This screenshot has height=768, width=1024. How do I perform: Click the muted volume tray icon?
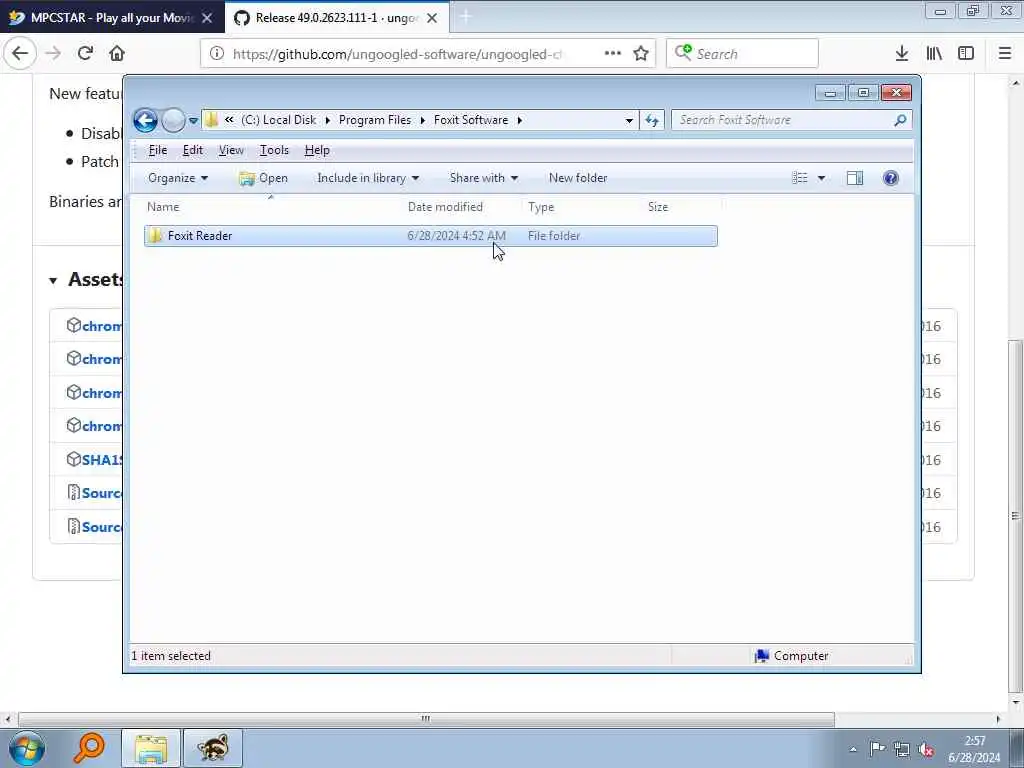(x=926, y=749)
